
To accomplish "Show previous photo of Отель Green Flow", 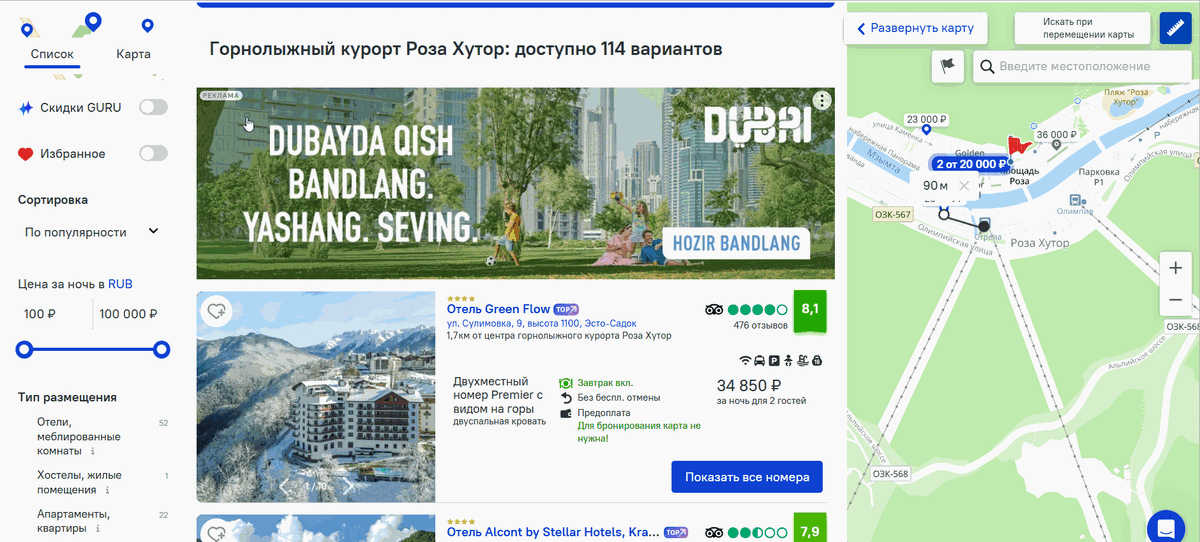I will pyautogui.click(x=284, y=486).
